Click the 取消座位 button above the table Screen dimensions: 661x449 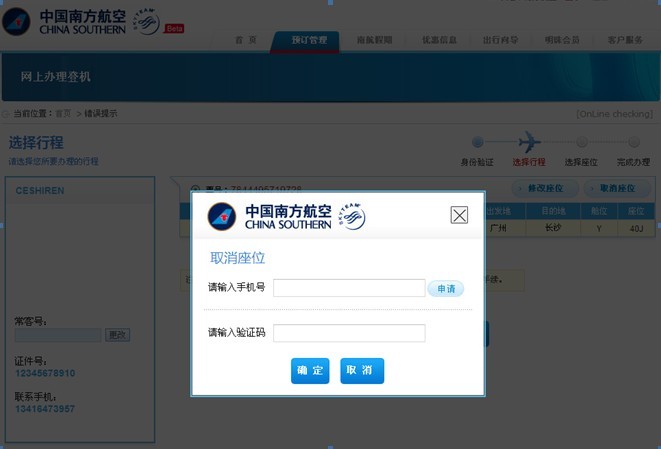point(617,188)
